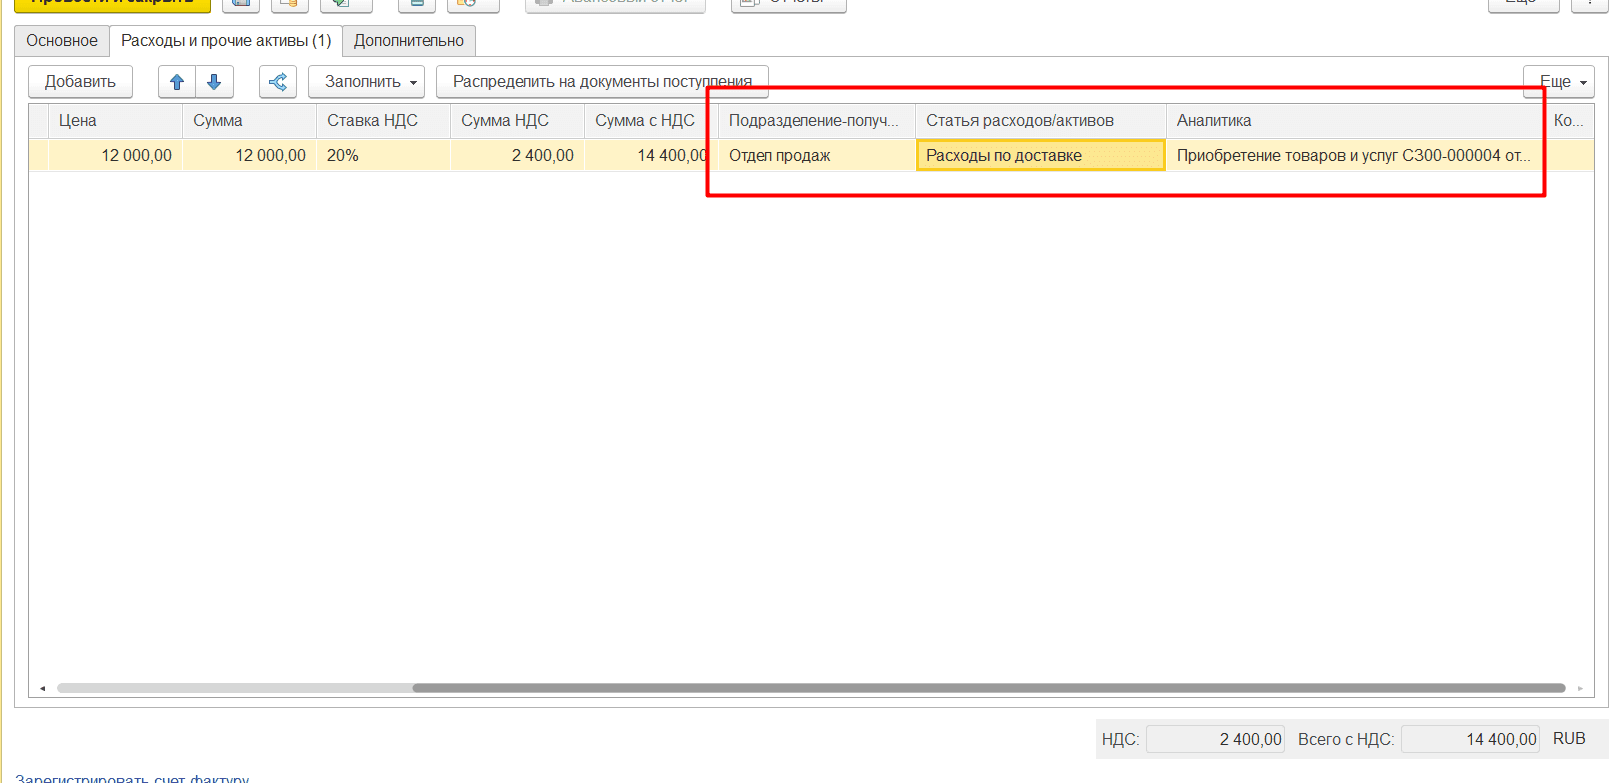Open the Заполнить dropdown menu
Screen dimensions: 1619x783
pos(366,82)
